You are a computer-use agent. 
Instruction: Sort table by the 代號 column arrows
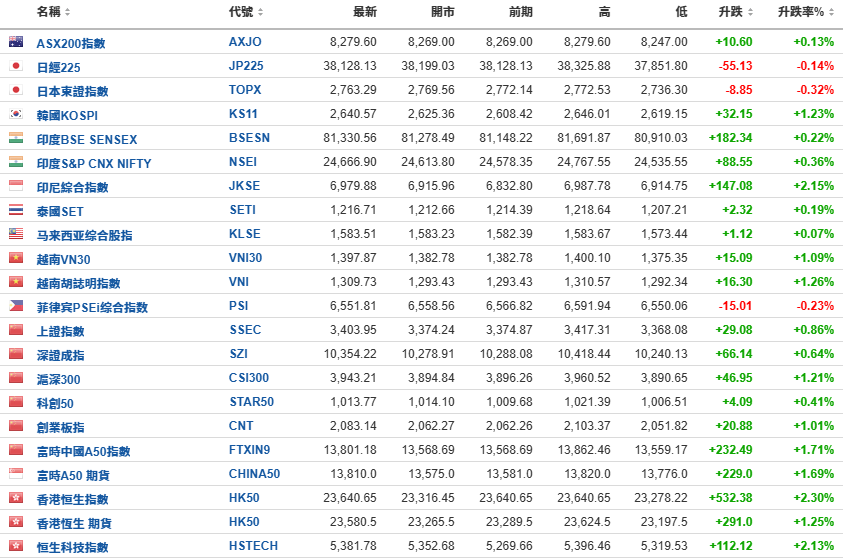[260, 12]
